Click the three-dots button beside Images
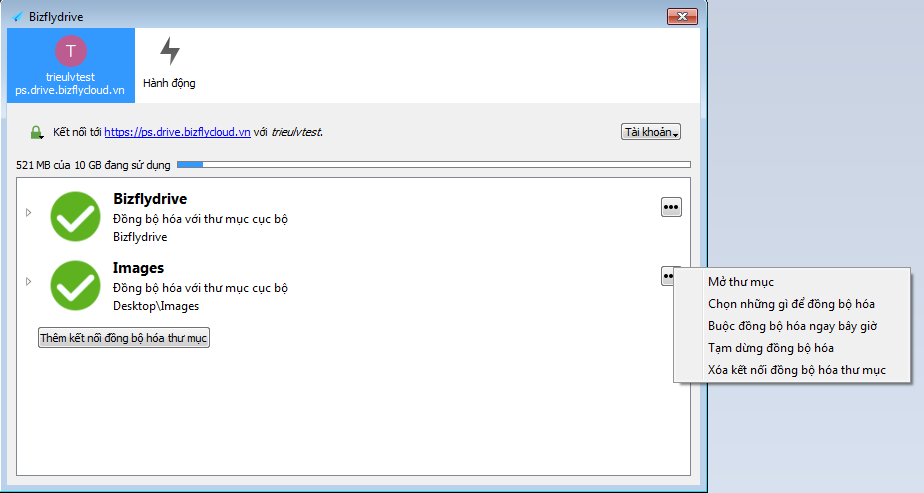 point(668,276)
